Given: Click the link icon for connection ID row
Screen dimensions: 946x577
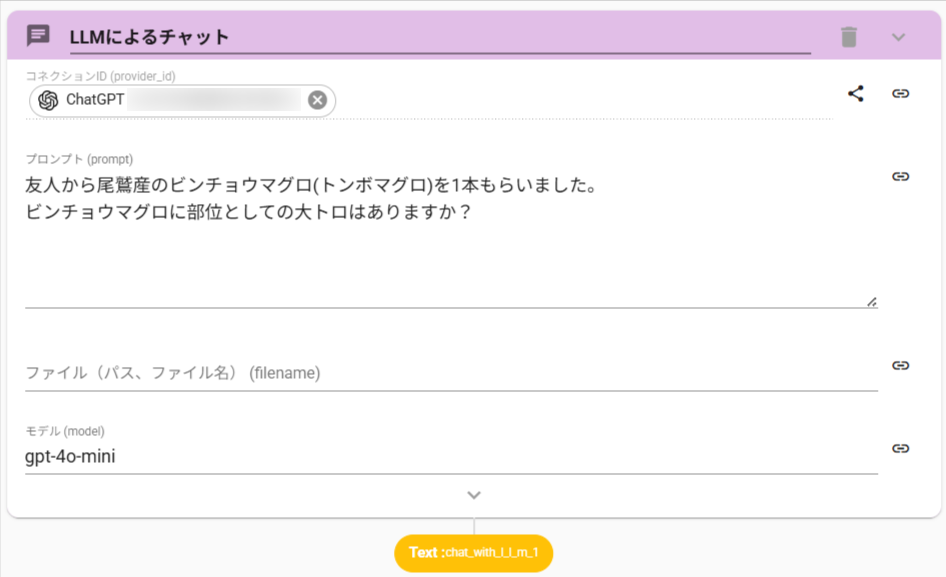Looking at the screenshot, I should pyautogui.click(x=900, y=94).
